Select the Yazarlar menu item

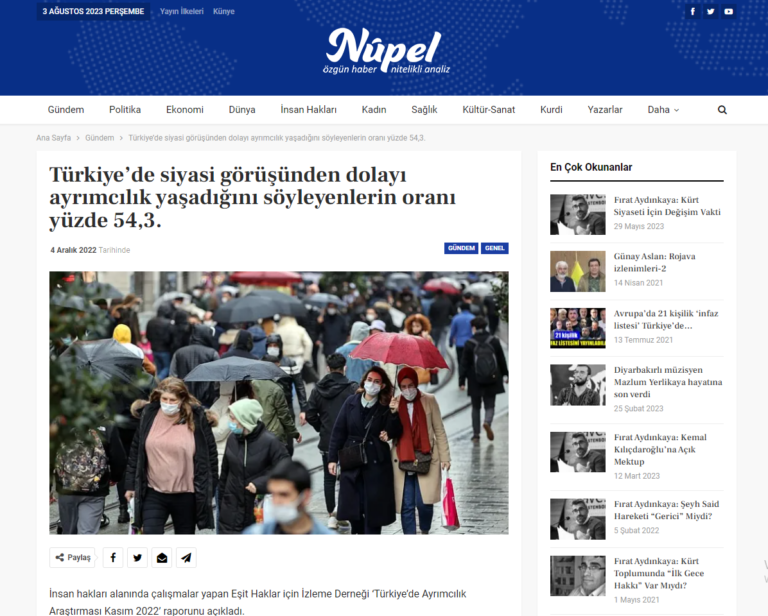605,110
